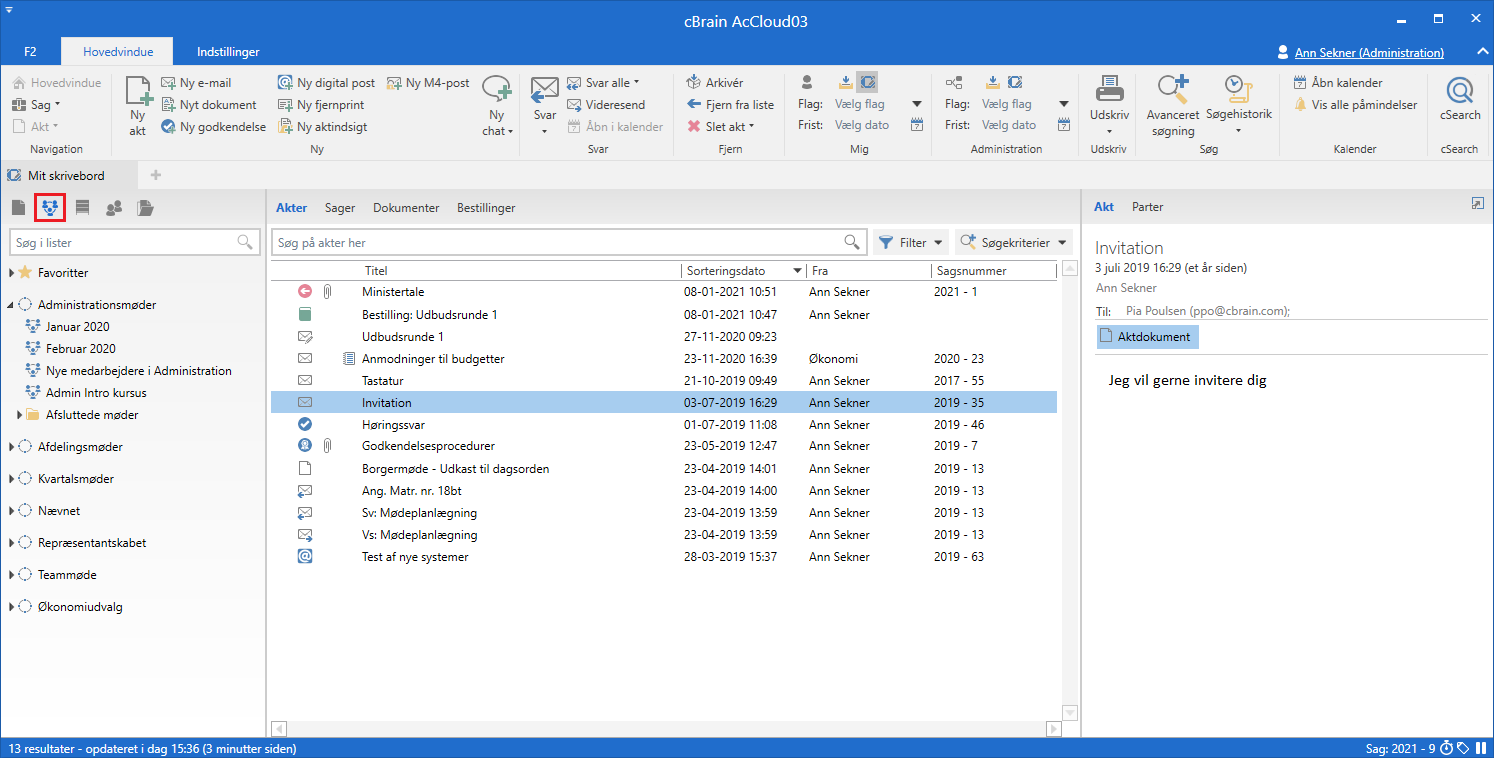Switch to the Bestillinger tab
This screenshot has height=758, width=1494.
pyautogui.click(x=486, y=208)
